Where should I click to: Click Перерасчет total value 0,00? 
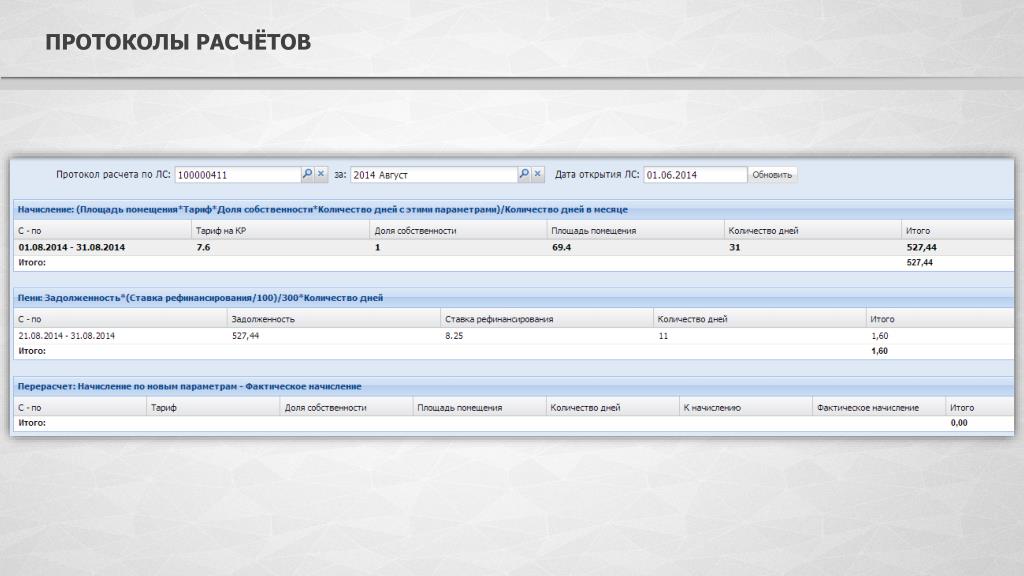(959, 423)
